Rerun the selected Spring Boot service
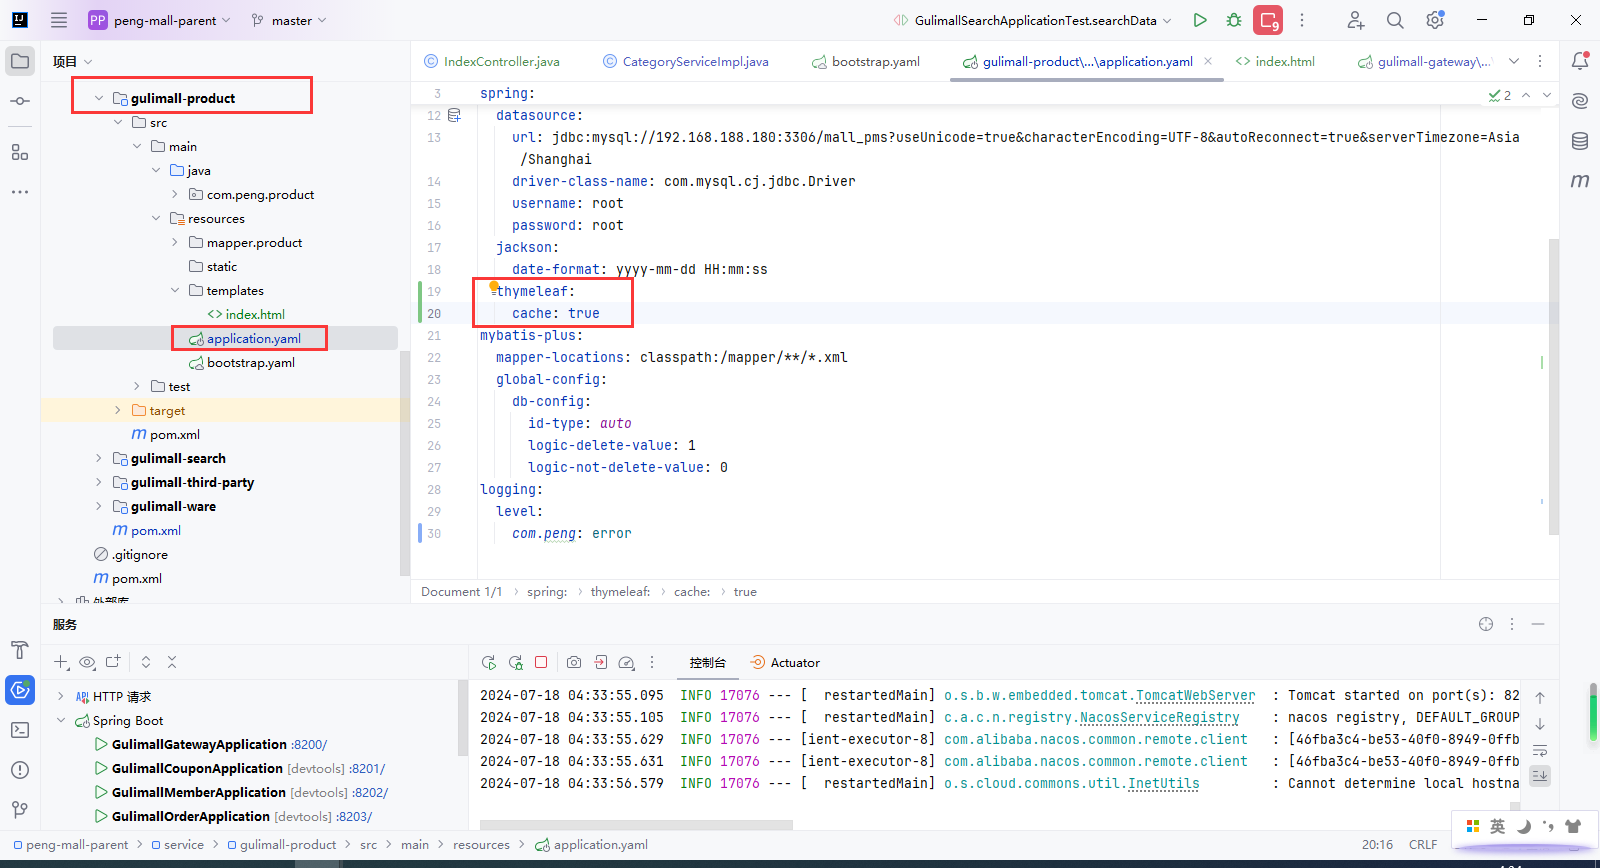 489,662
